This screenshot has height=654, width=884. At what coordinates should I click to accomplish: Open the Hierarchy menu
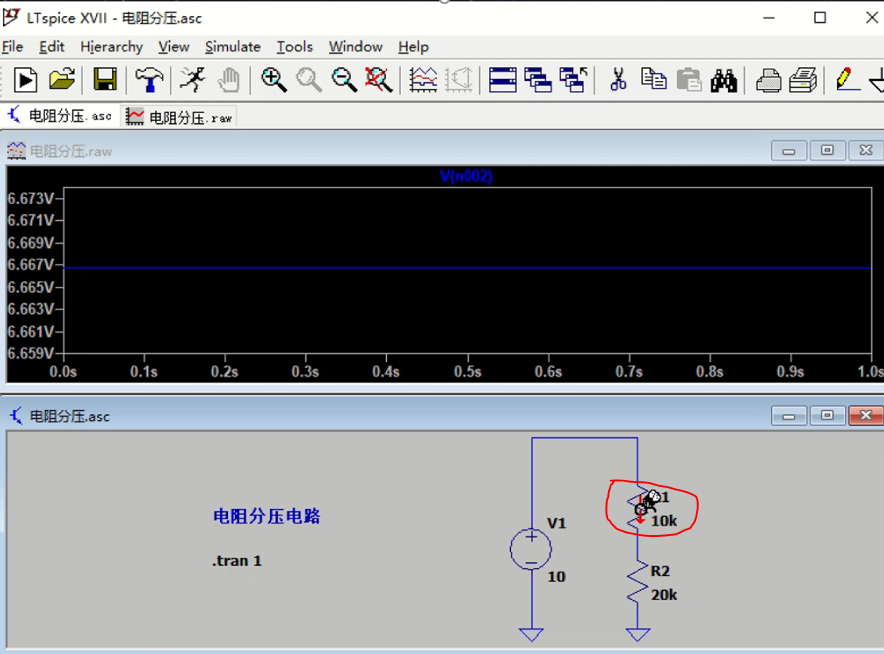(x=111, y=47)
